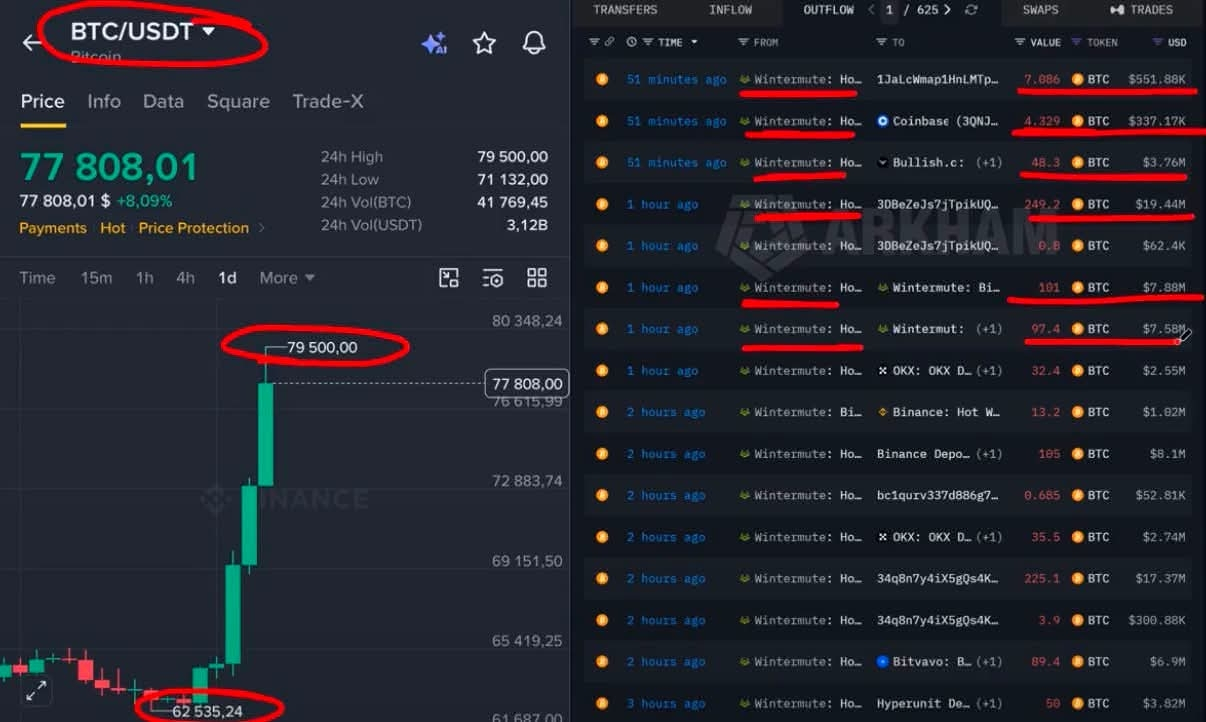Open the Bitvavo recipient entity
Image resolution: width=1206 pixels, height=722 pixels.
pos(925,661)
